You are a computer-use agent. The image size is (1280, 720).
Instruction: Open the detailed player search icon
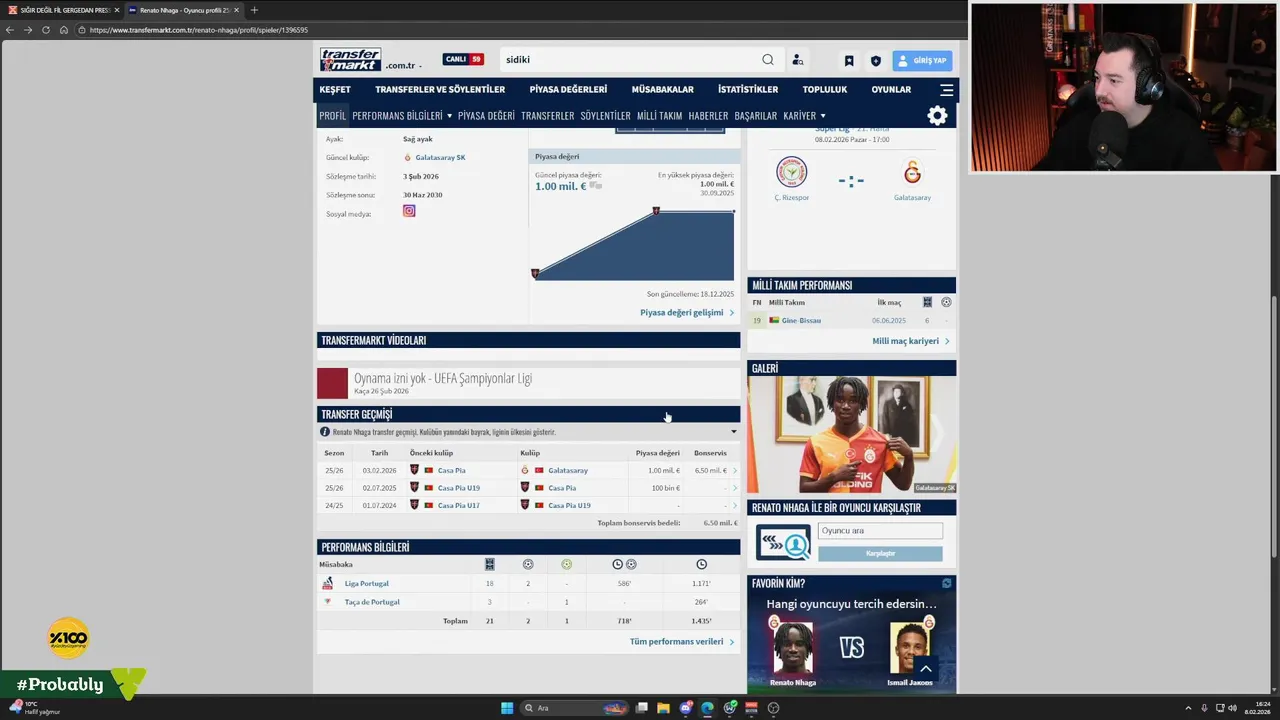tap(798, 60)
